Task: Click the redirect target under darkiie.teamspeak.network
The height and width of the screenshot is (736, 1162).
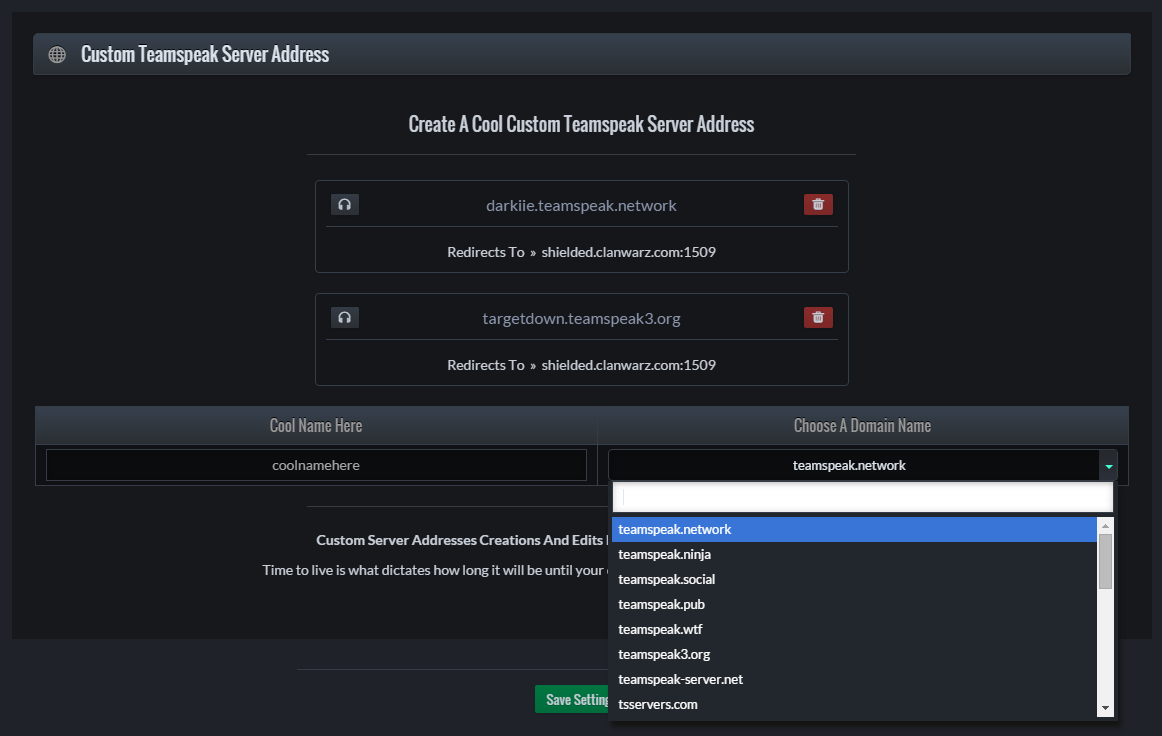Action: (x=628, y=252)
